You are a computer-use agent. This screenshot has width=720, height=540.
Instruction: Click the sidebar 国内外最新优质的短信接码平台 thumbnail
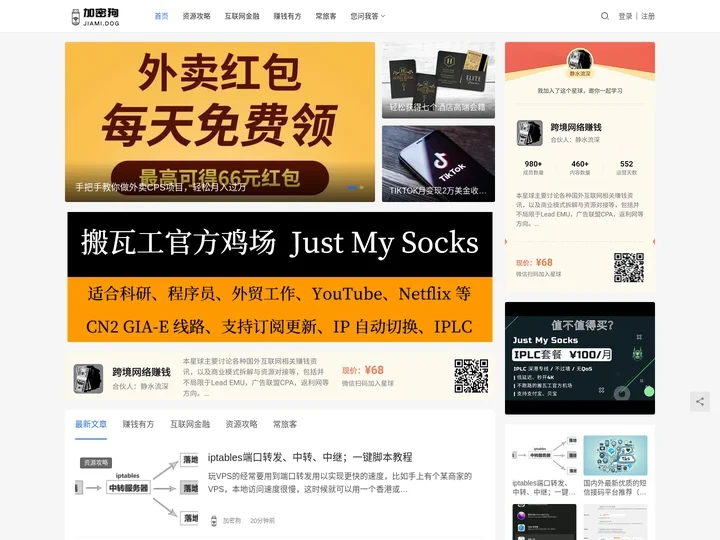615,455
